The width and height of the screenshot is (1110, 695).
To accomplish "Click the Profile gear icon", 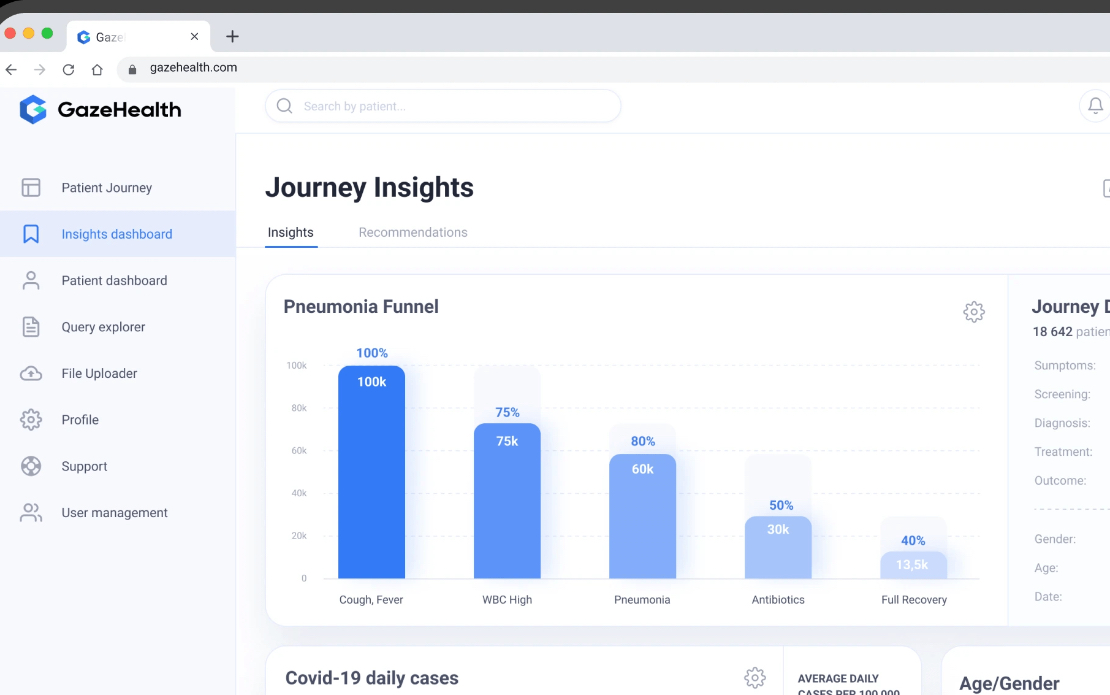I will [x=30, y=420].
